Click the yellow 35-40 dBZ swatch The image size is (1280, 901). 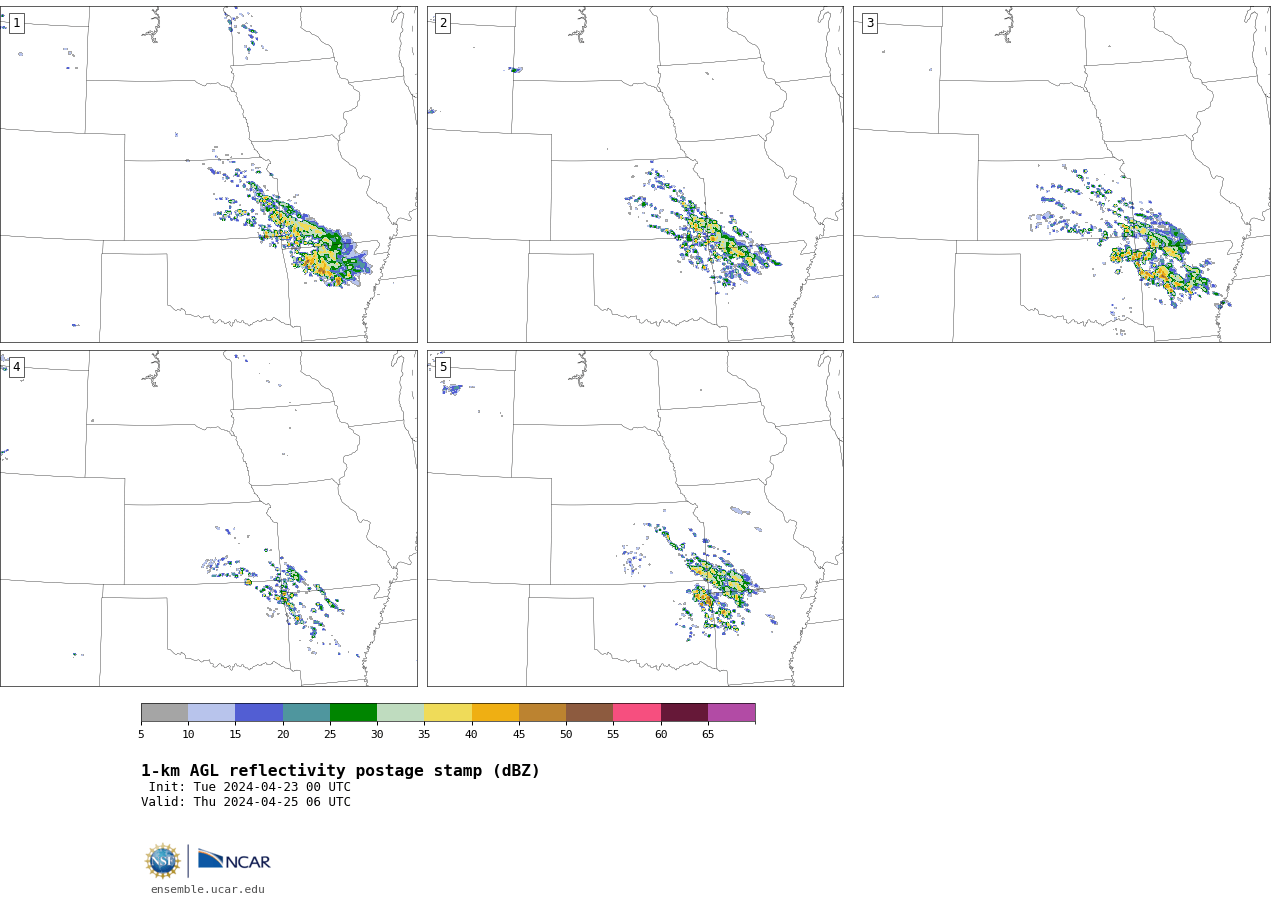[448, 713]
